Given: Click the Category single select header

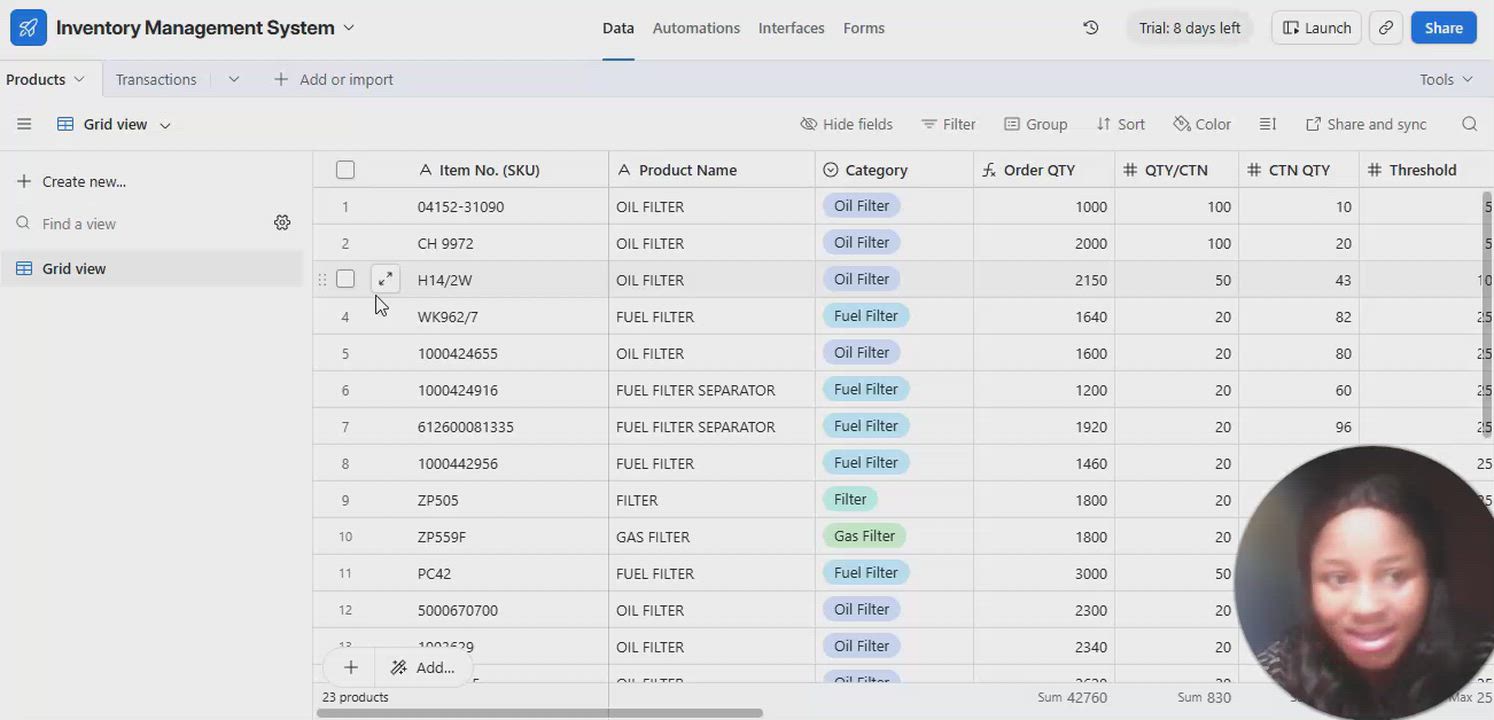Looking at the screenshot, I should coord(894,170).
